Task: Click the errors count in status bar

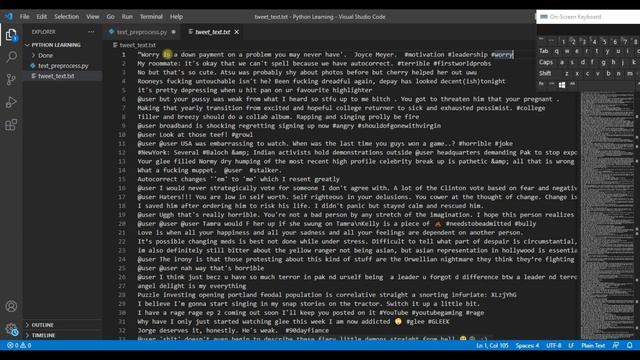Action: [x=13, y=345]
